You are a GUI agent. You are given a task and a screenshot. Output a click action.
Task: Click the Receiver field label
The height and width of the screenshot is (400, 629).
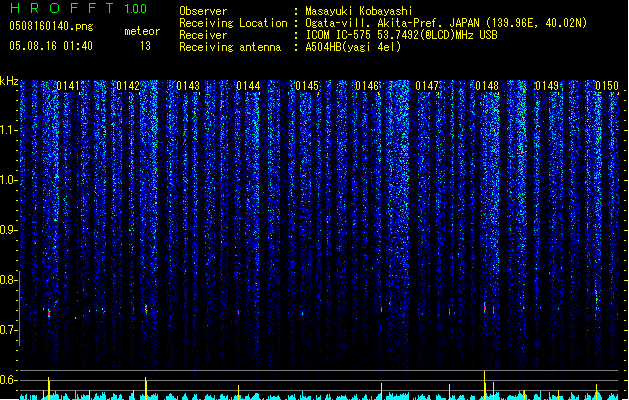point(203,35)
